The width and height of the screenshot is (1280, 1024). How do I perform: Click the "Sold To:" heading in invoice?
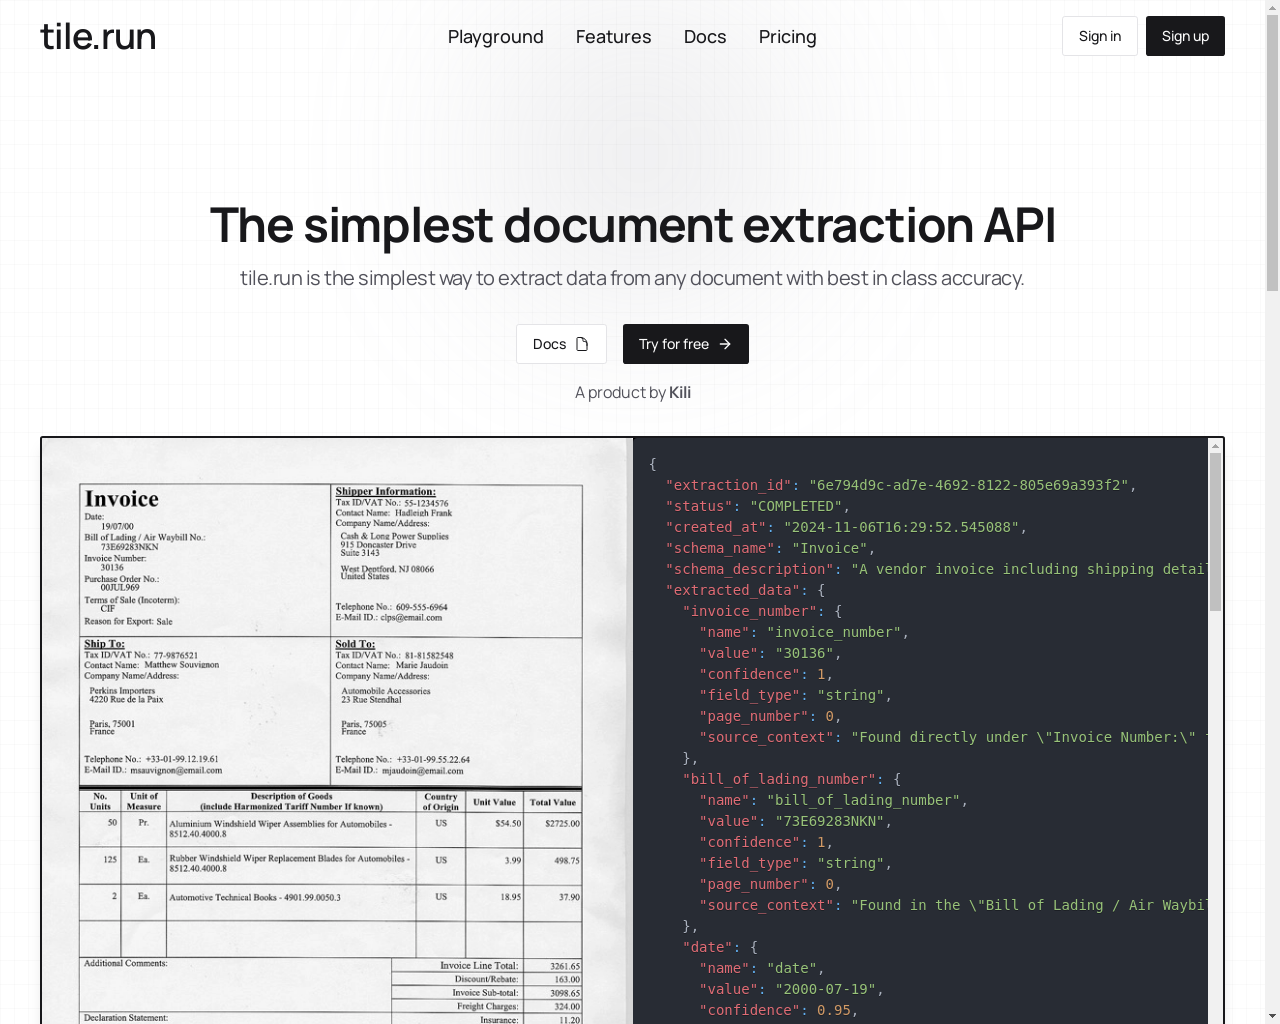coord(355,644)
